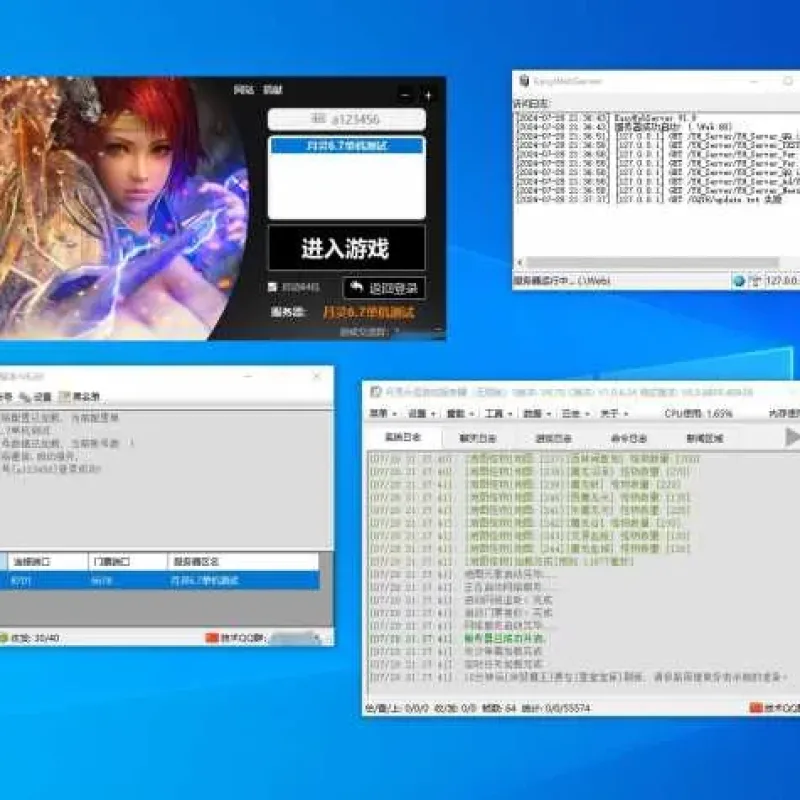
Task: Click the second port column header in gateway table
Action: (x=128, y=561)
